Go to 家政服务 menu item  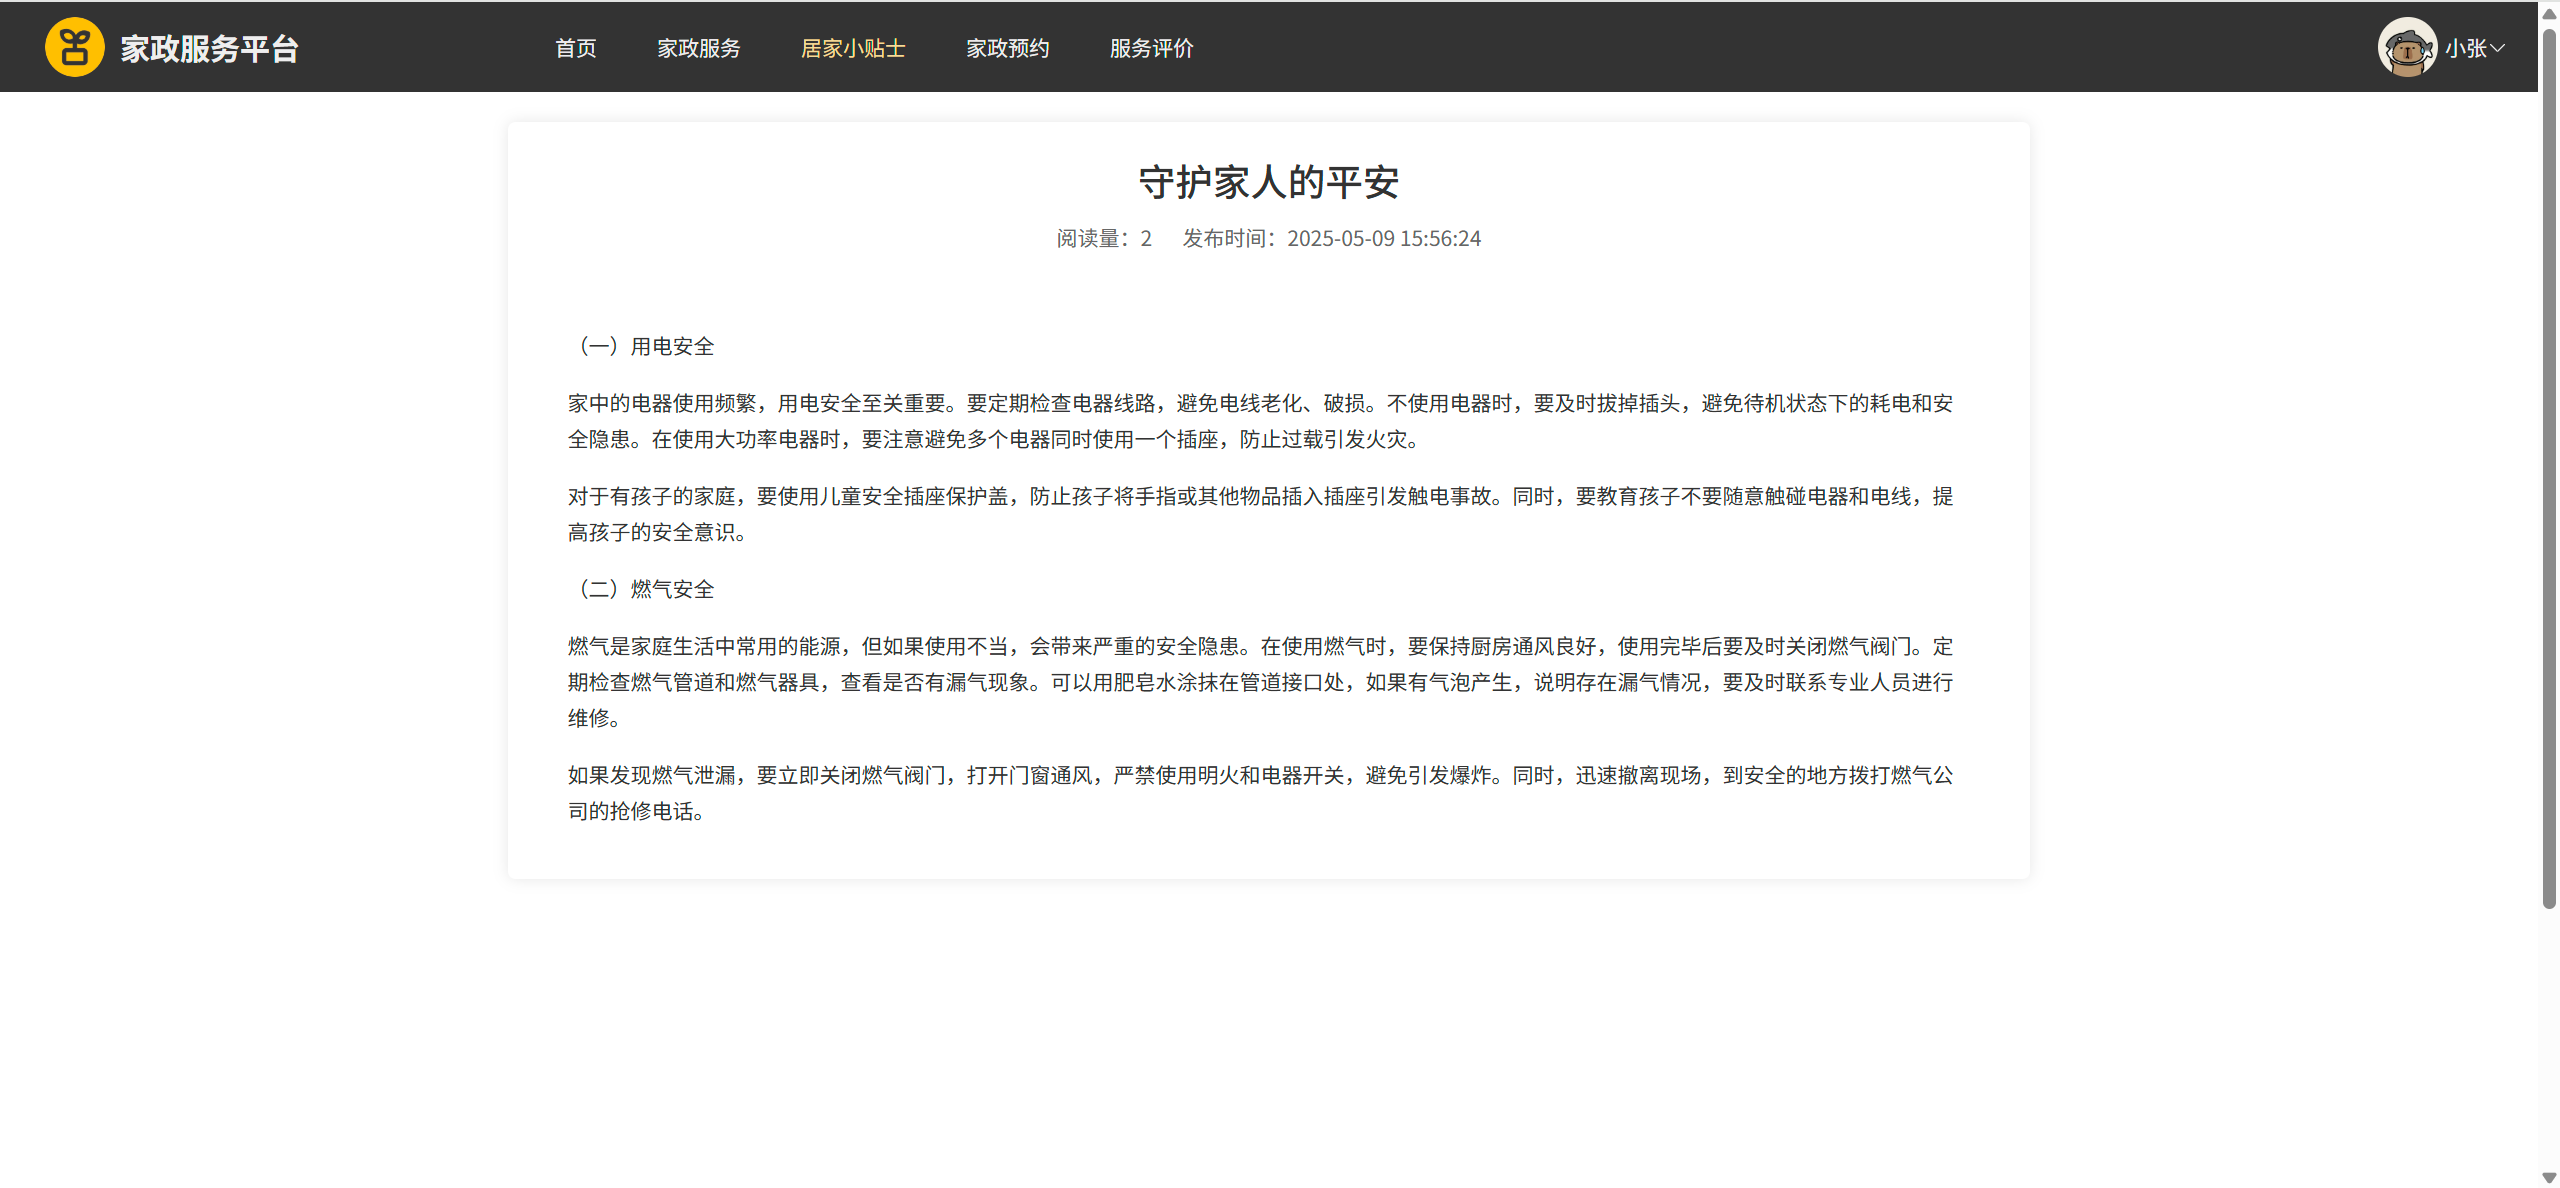[x=698, y=48]
